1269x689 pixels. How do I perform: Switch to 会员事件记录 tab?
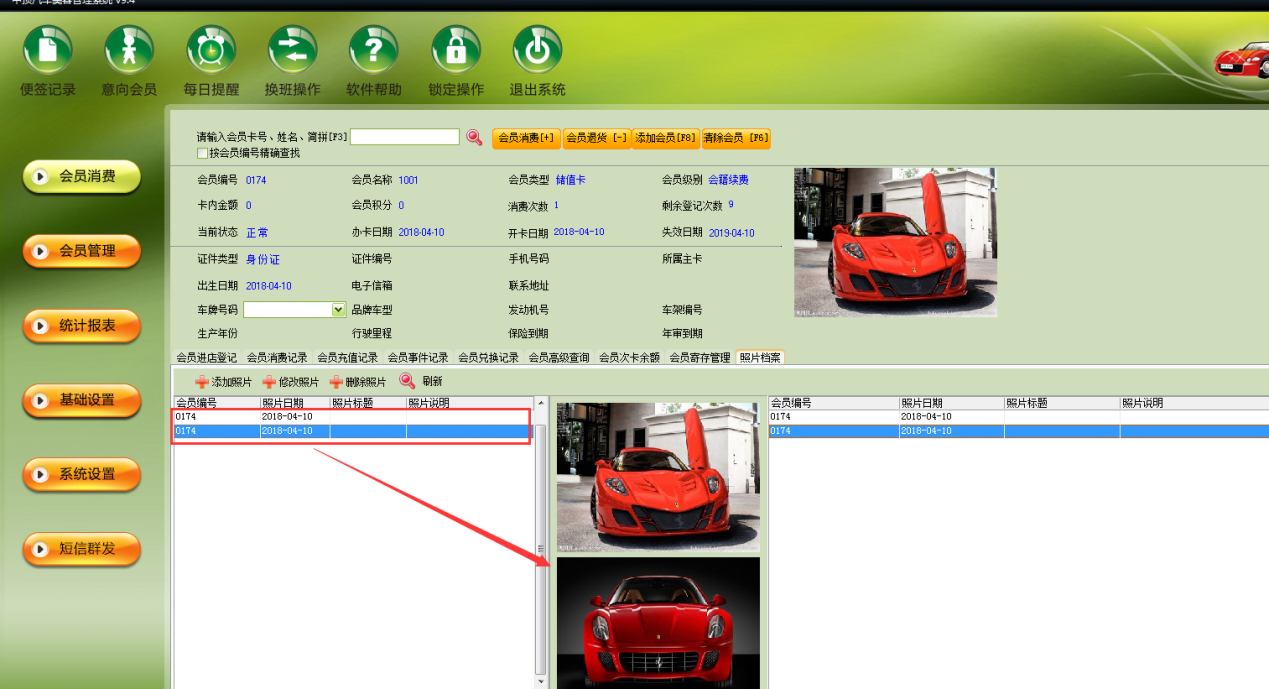coord(418,358)
